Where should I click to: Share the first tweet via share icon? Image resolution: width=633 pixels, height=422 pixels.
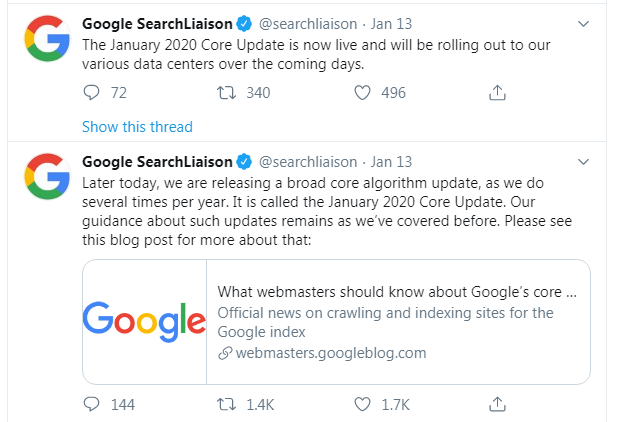(x=497, y=93)
